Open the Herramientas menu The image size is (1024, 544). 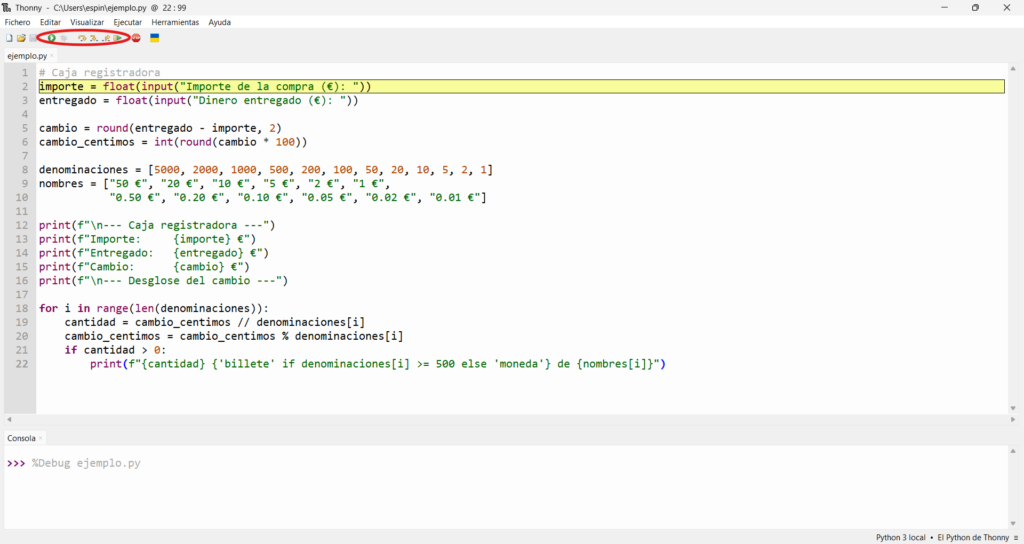tap(175, 22)
